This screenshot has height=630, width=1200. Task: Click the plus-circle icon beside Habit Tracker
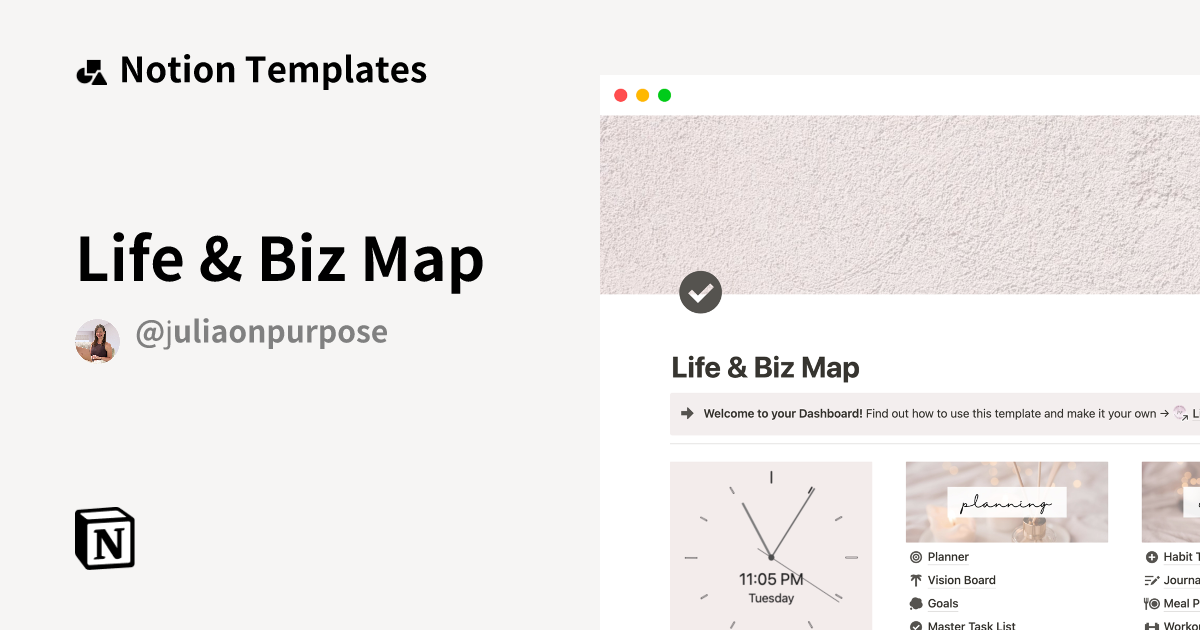1150,557
